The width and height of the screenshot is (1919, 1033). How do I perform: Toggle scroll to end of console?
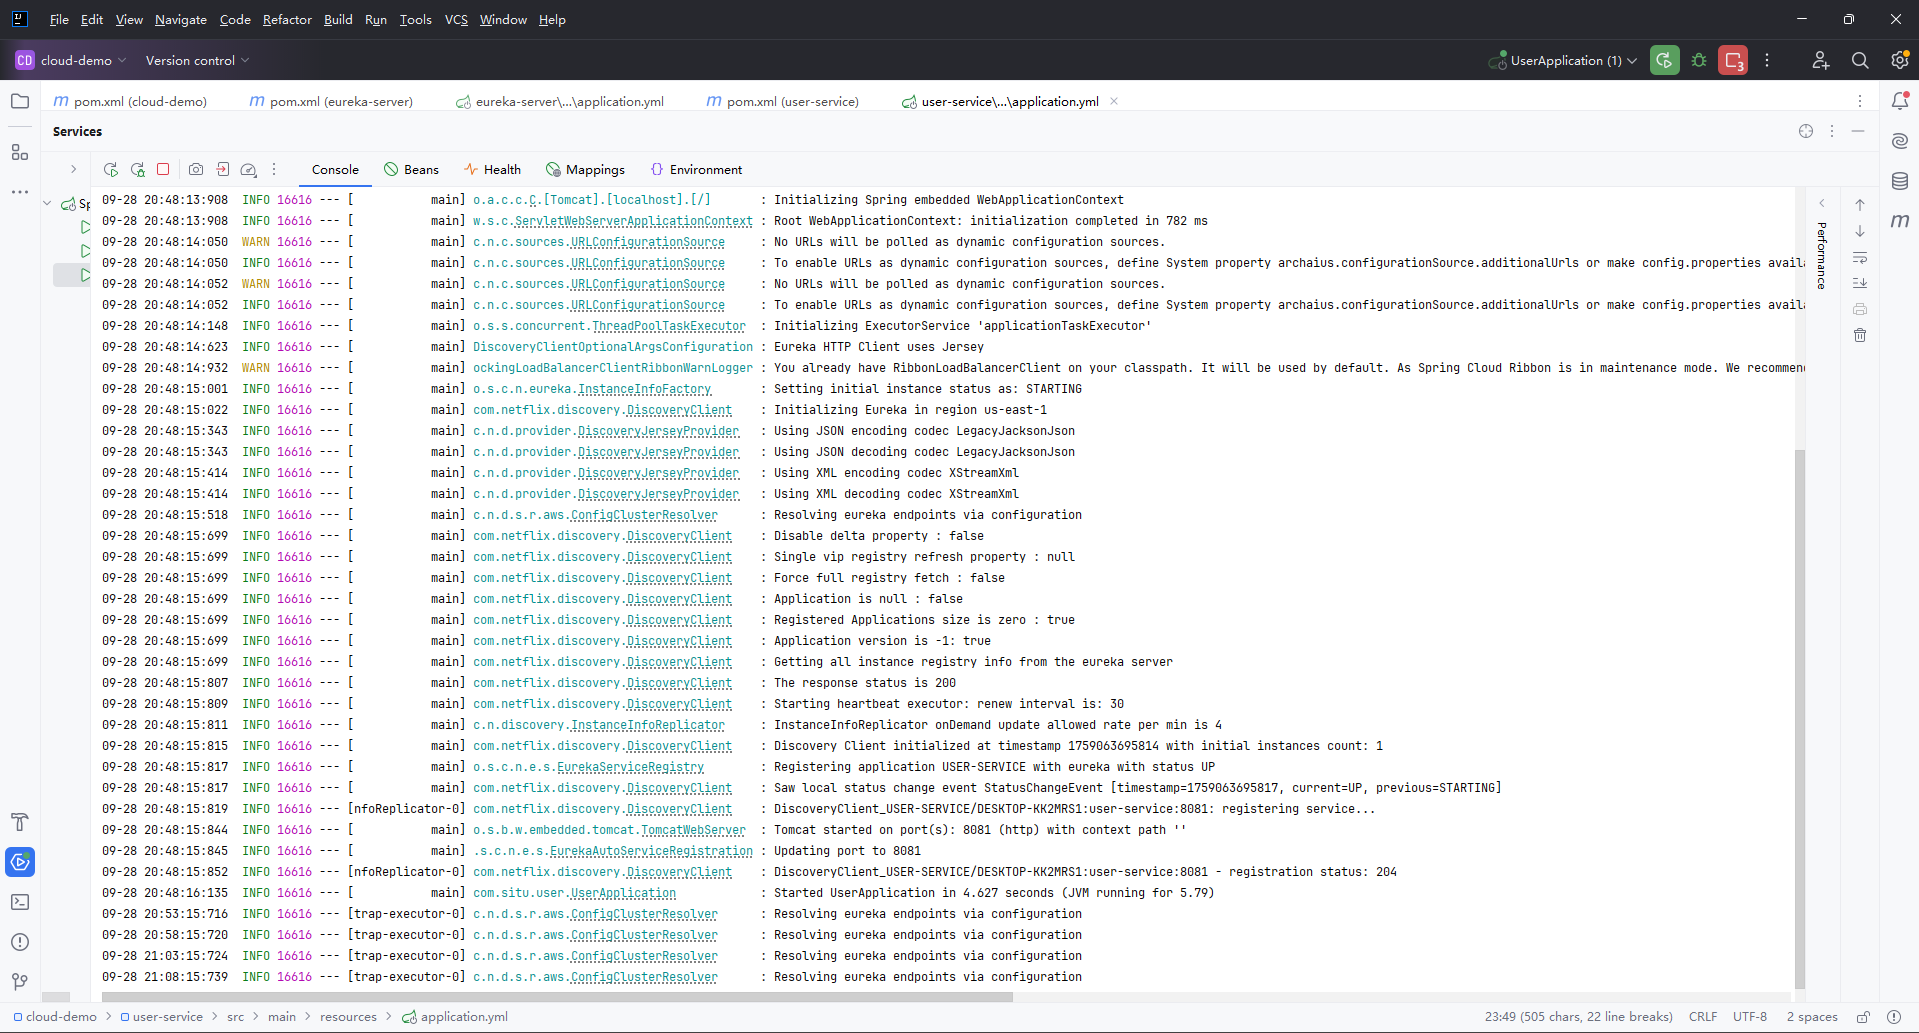coord(1860,284)
